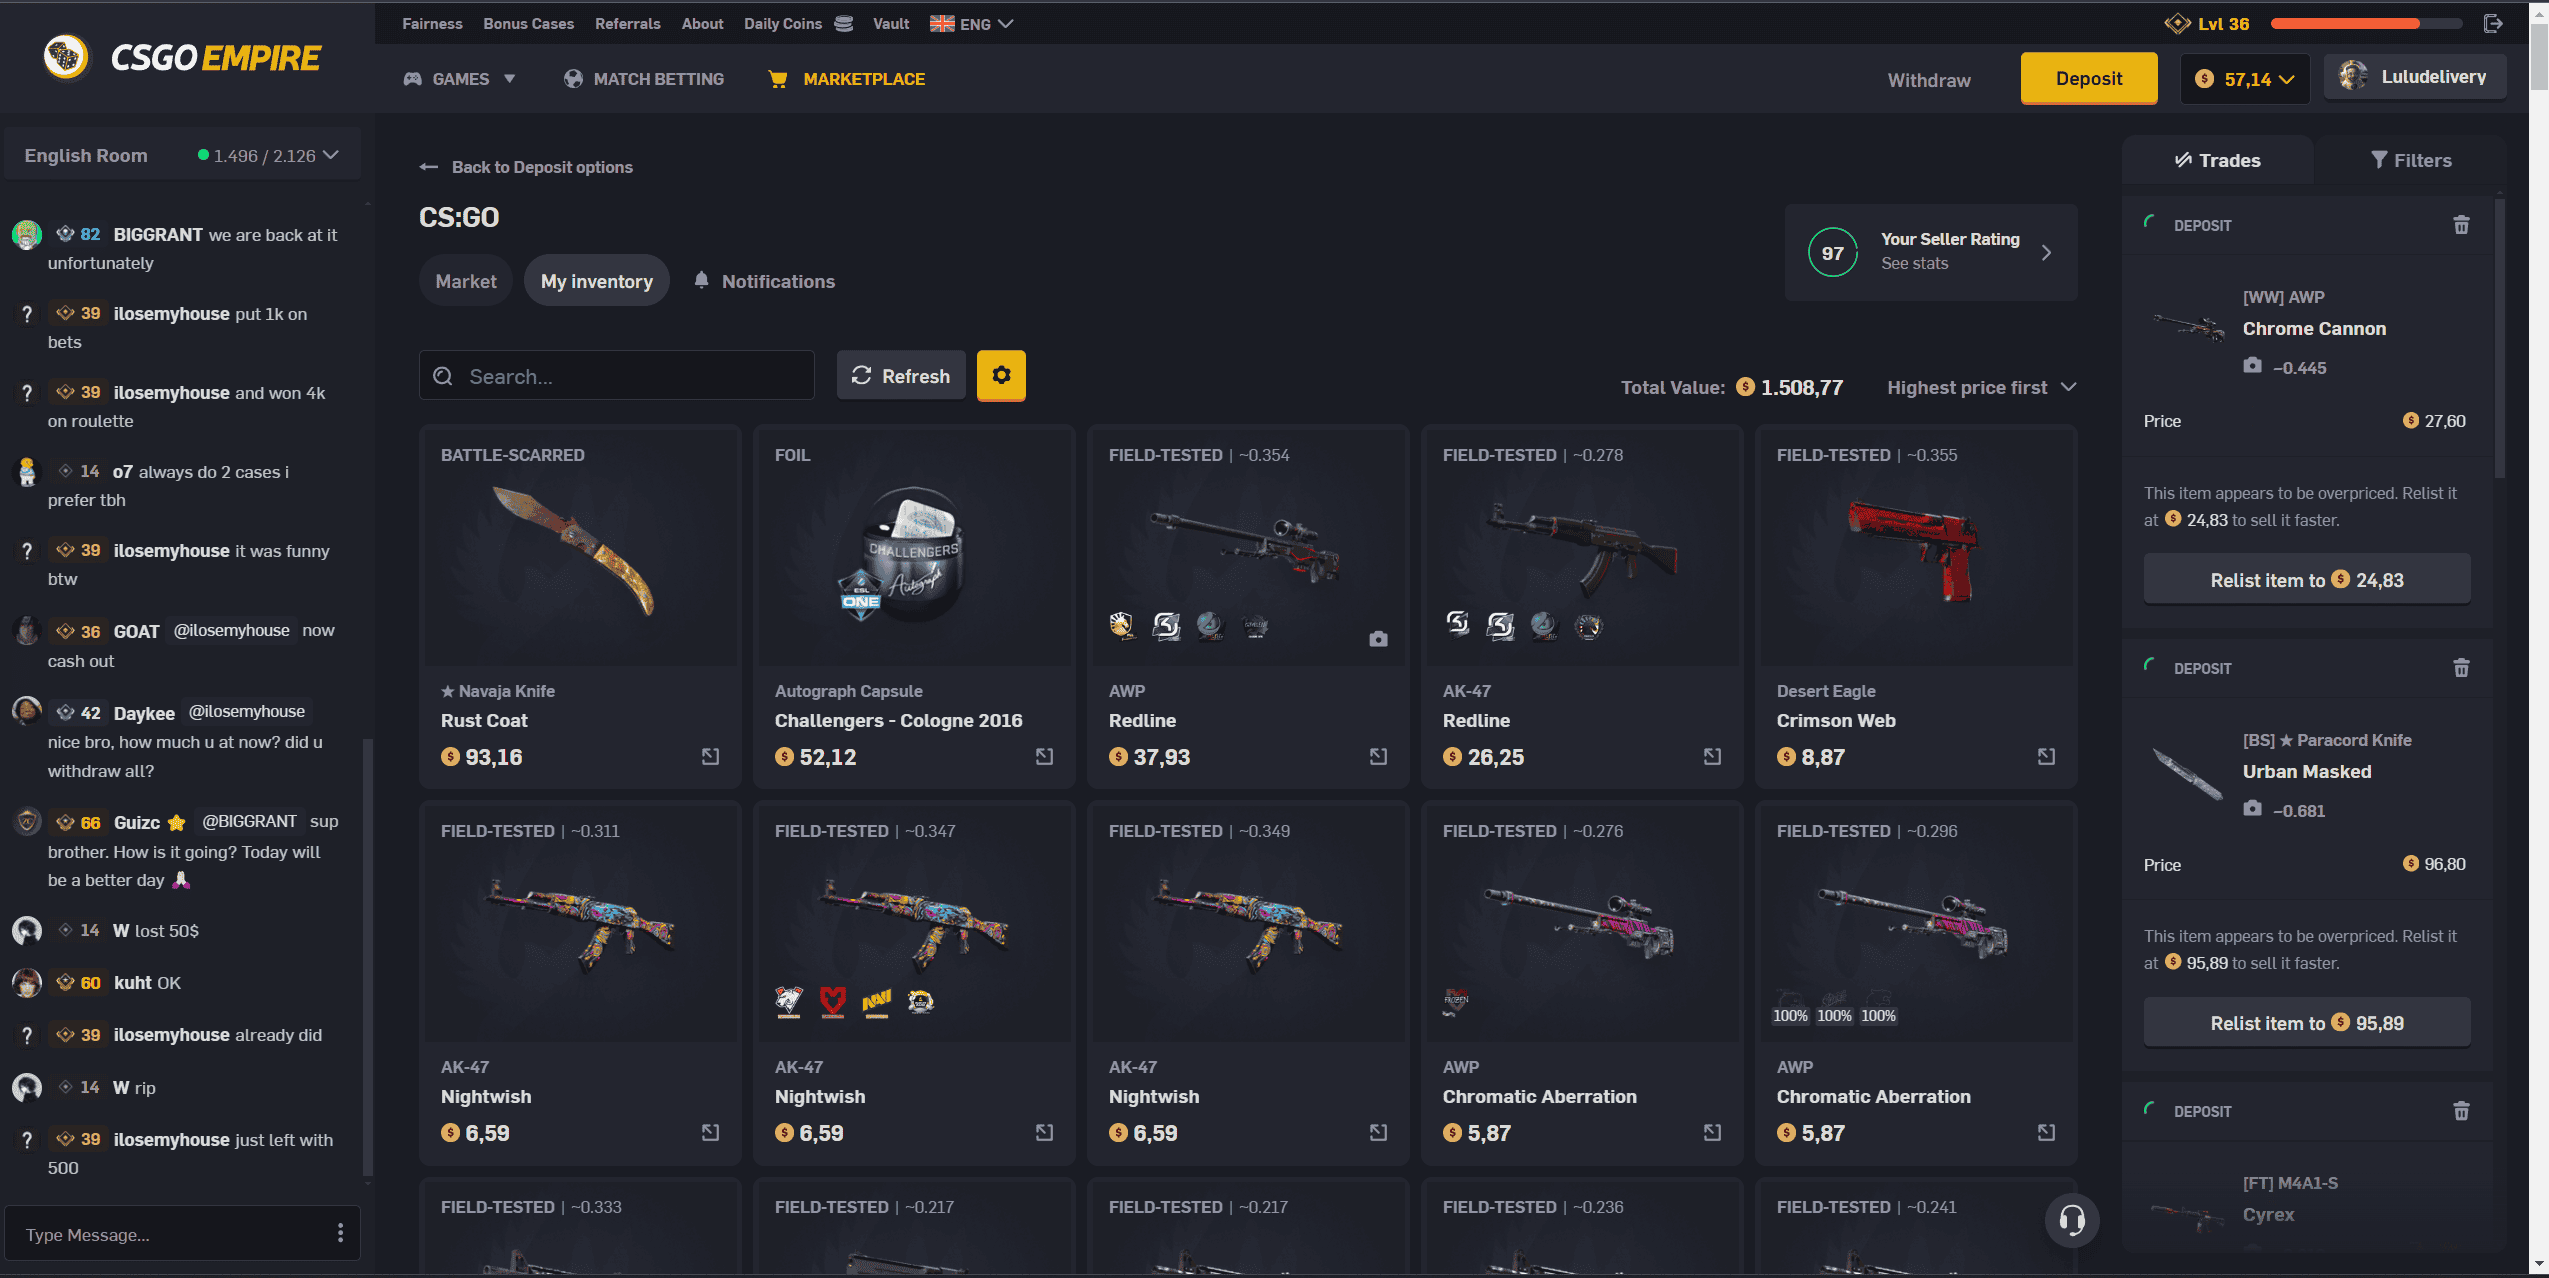Select Desert Eagle Crimson Web item image

pyautogui.click(x=1915, y=548)
